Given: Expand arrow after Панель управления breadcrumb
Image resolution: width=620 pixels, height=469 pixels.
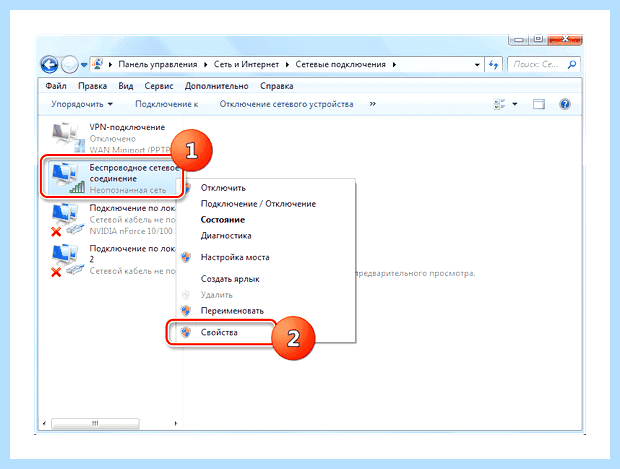Looking at the screenshot, I should [206, 65].
